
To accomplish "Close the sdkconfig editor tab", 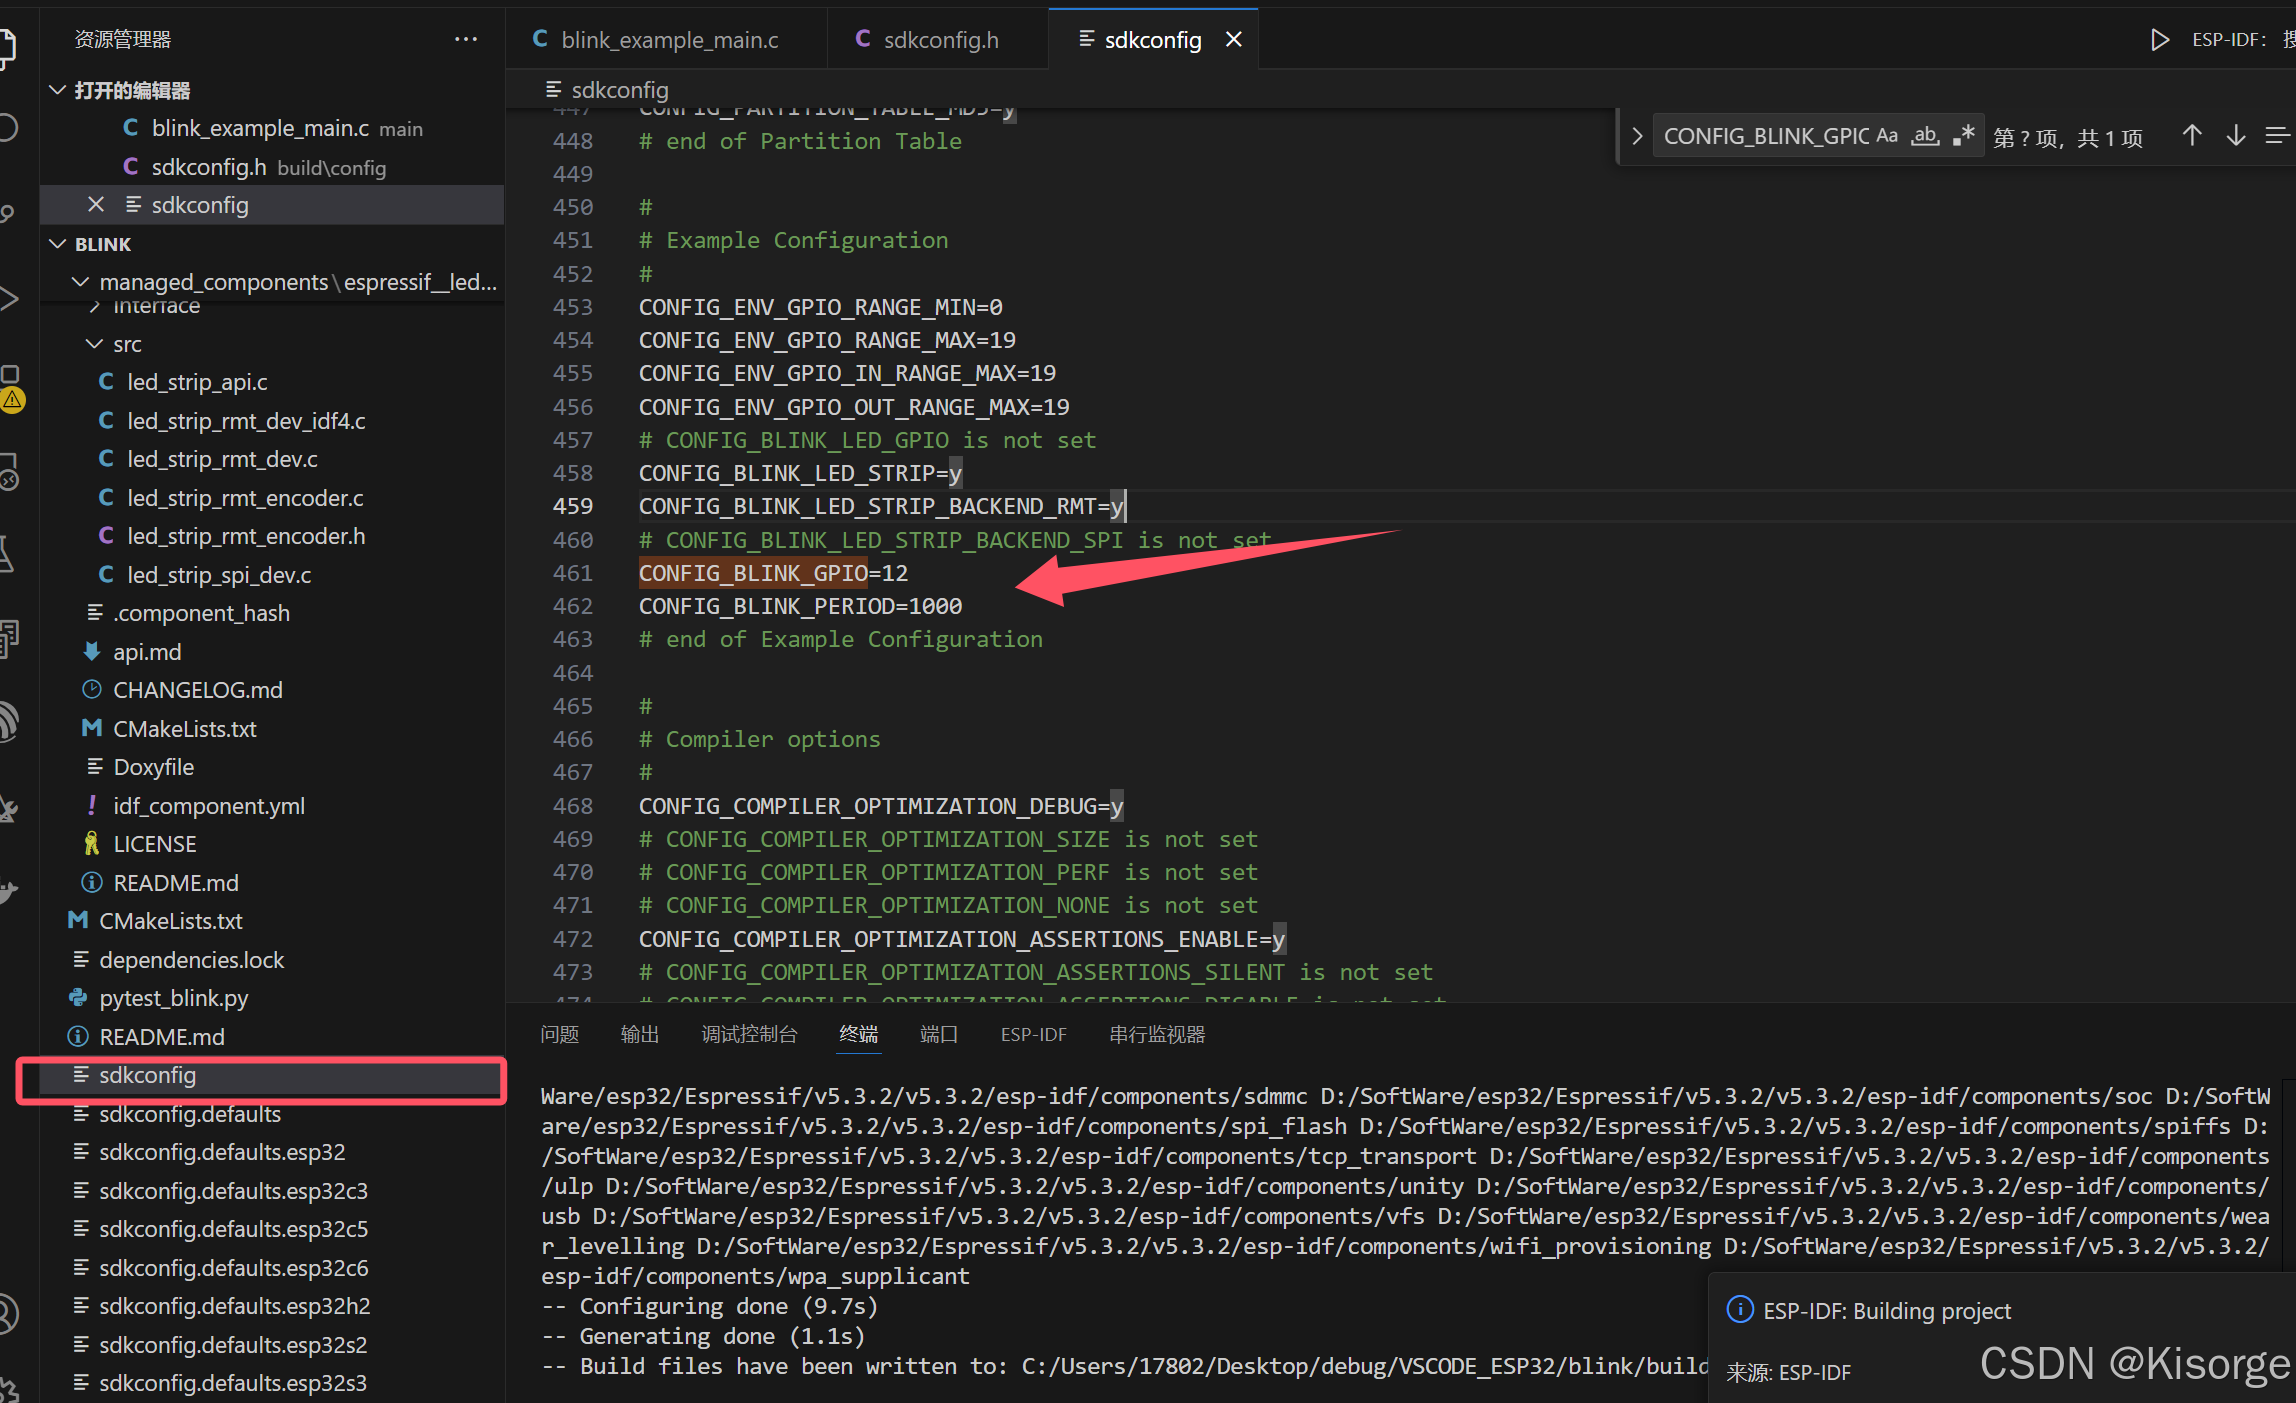I will coord(1234,39).
